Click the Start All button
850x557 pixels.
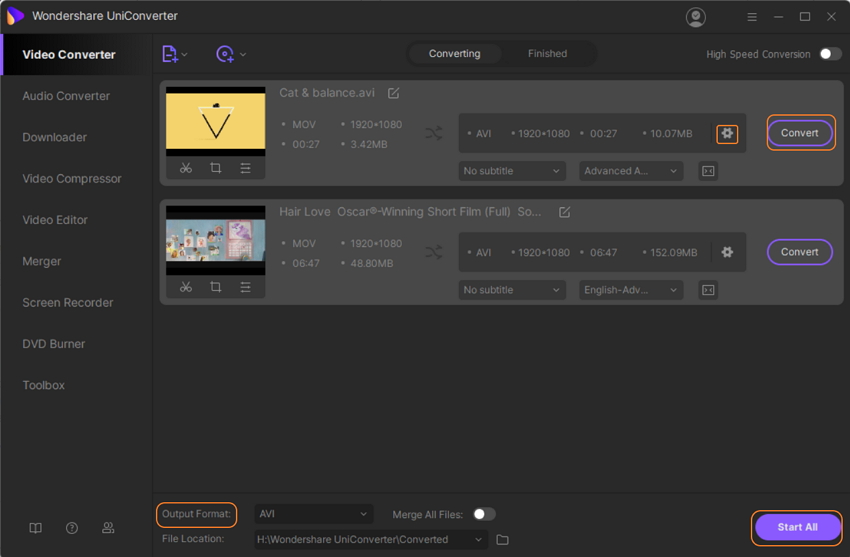point(797,527)
